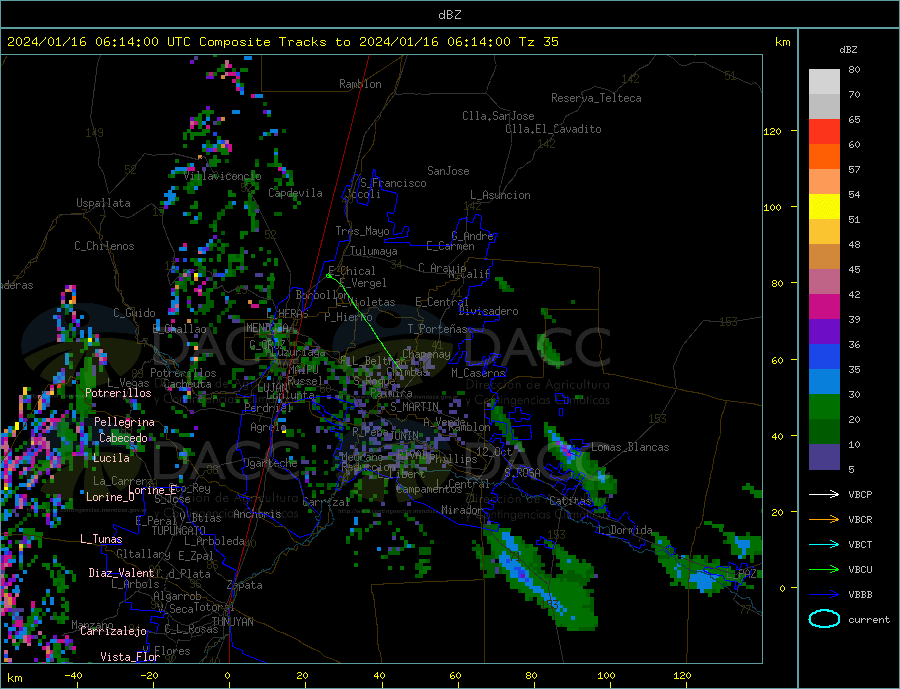The height and width of the screenshot is (689, 900).
Task: Click the -40 km tick on the bottom axis
Action: click(73, 675)
